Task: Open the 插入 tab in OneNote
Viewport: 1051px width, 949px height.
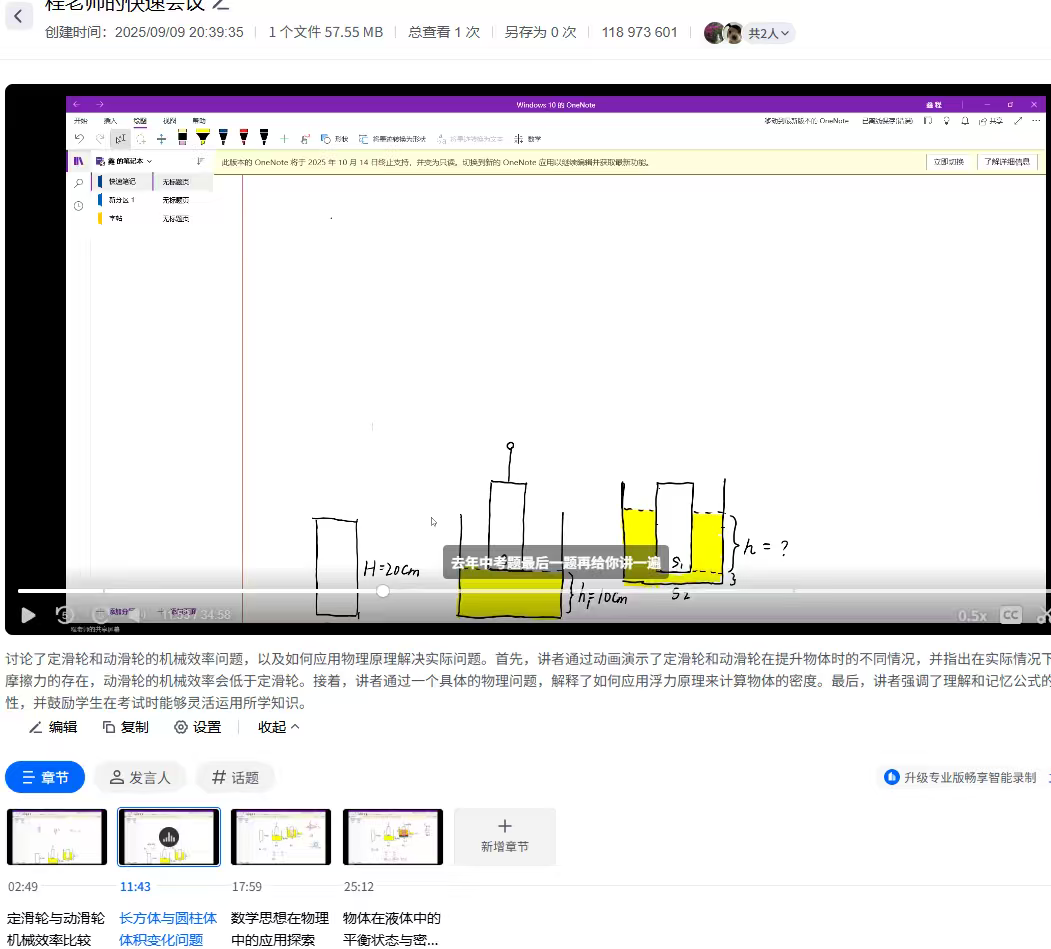Action: pyautogui.click(x=111, y=121)
